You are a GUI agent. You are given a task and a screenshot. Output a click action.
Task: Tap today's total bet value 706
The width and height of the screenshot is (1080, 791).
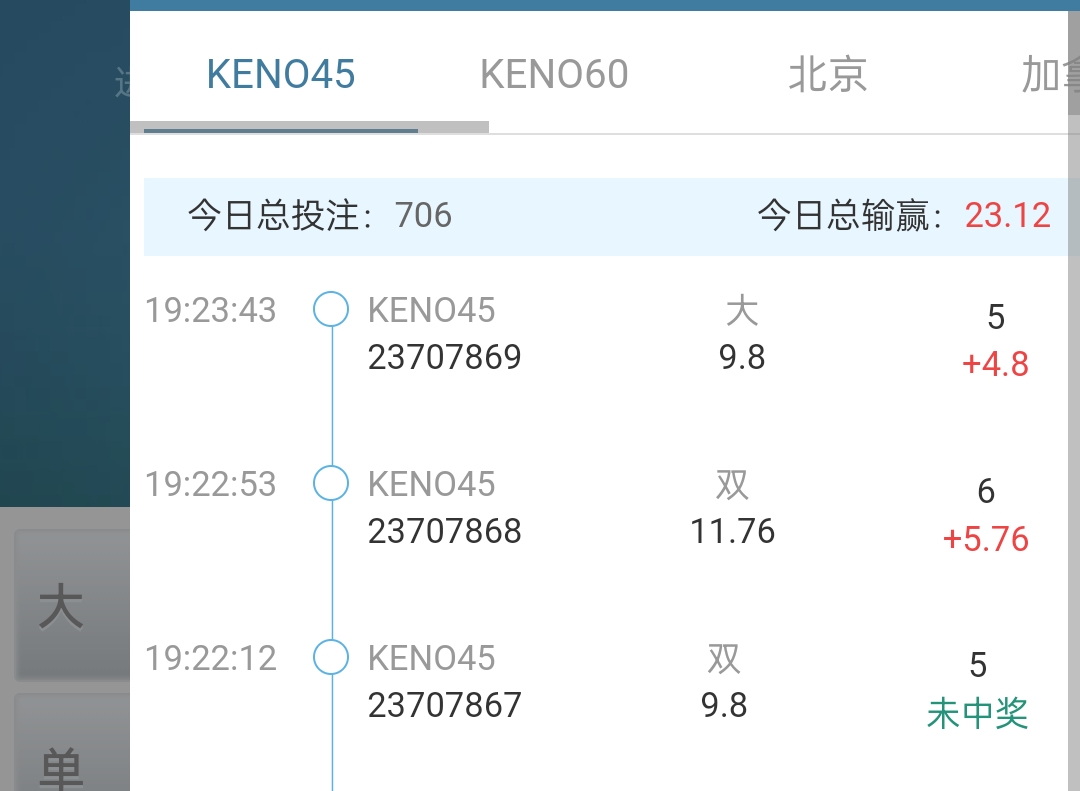(423, 215)
